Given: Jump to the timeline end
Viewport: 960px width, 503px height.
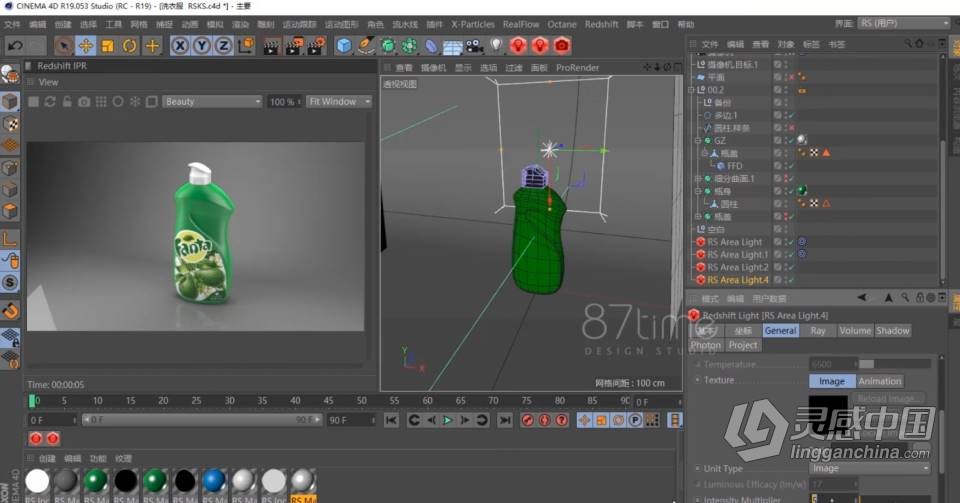Looking at the screenshot, I should click(504, 420).
